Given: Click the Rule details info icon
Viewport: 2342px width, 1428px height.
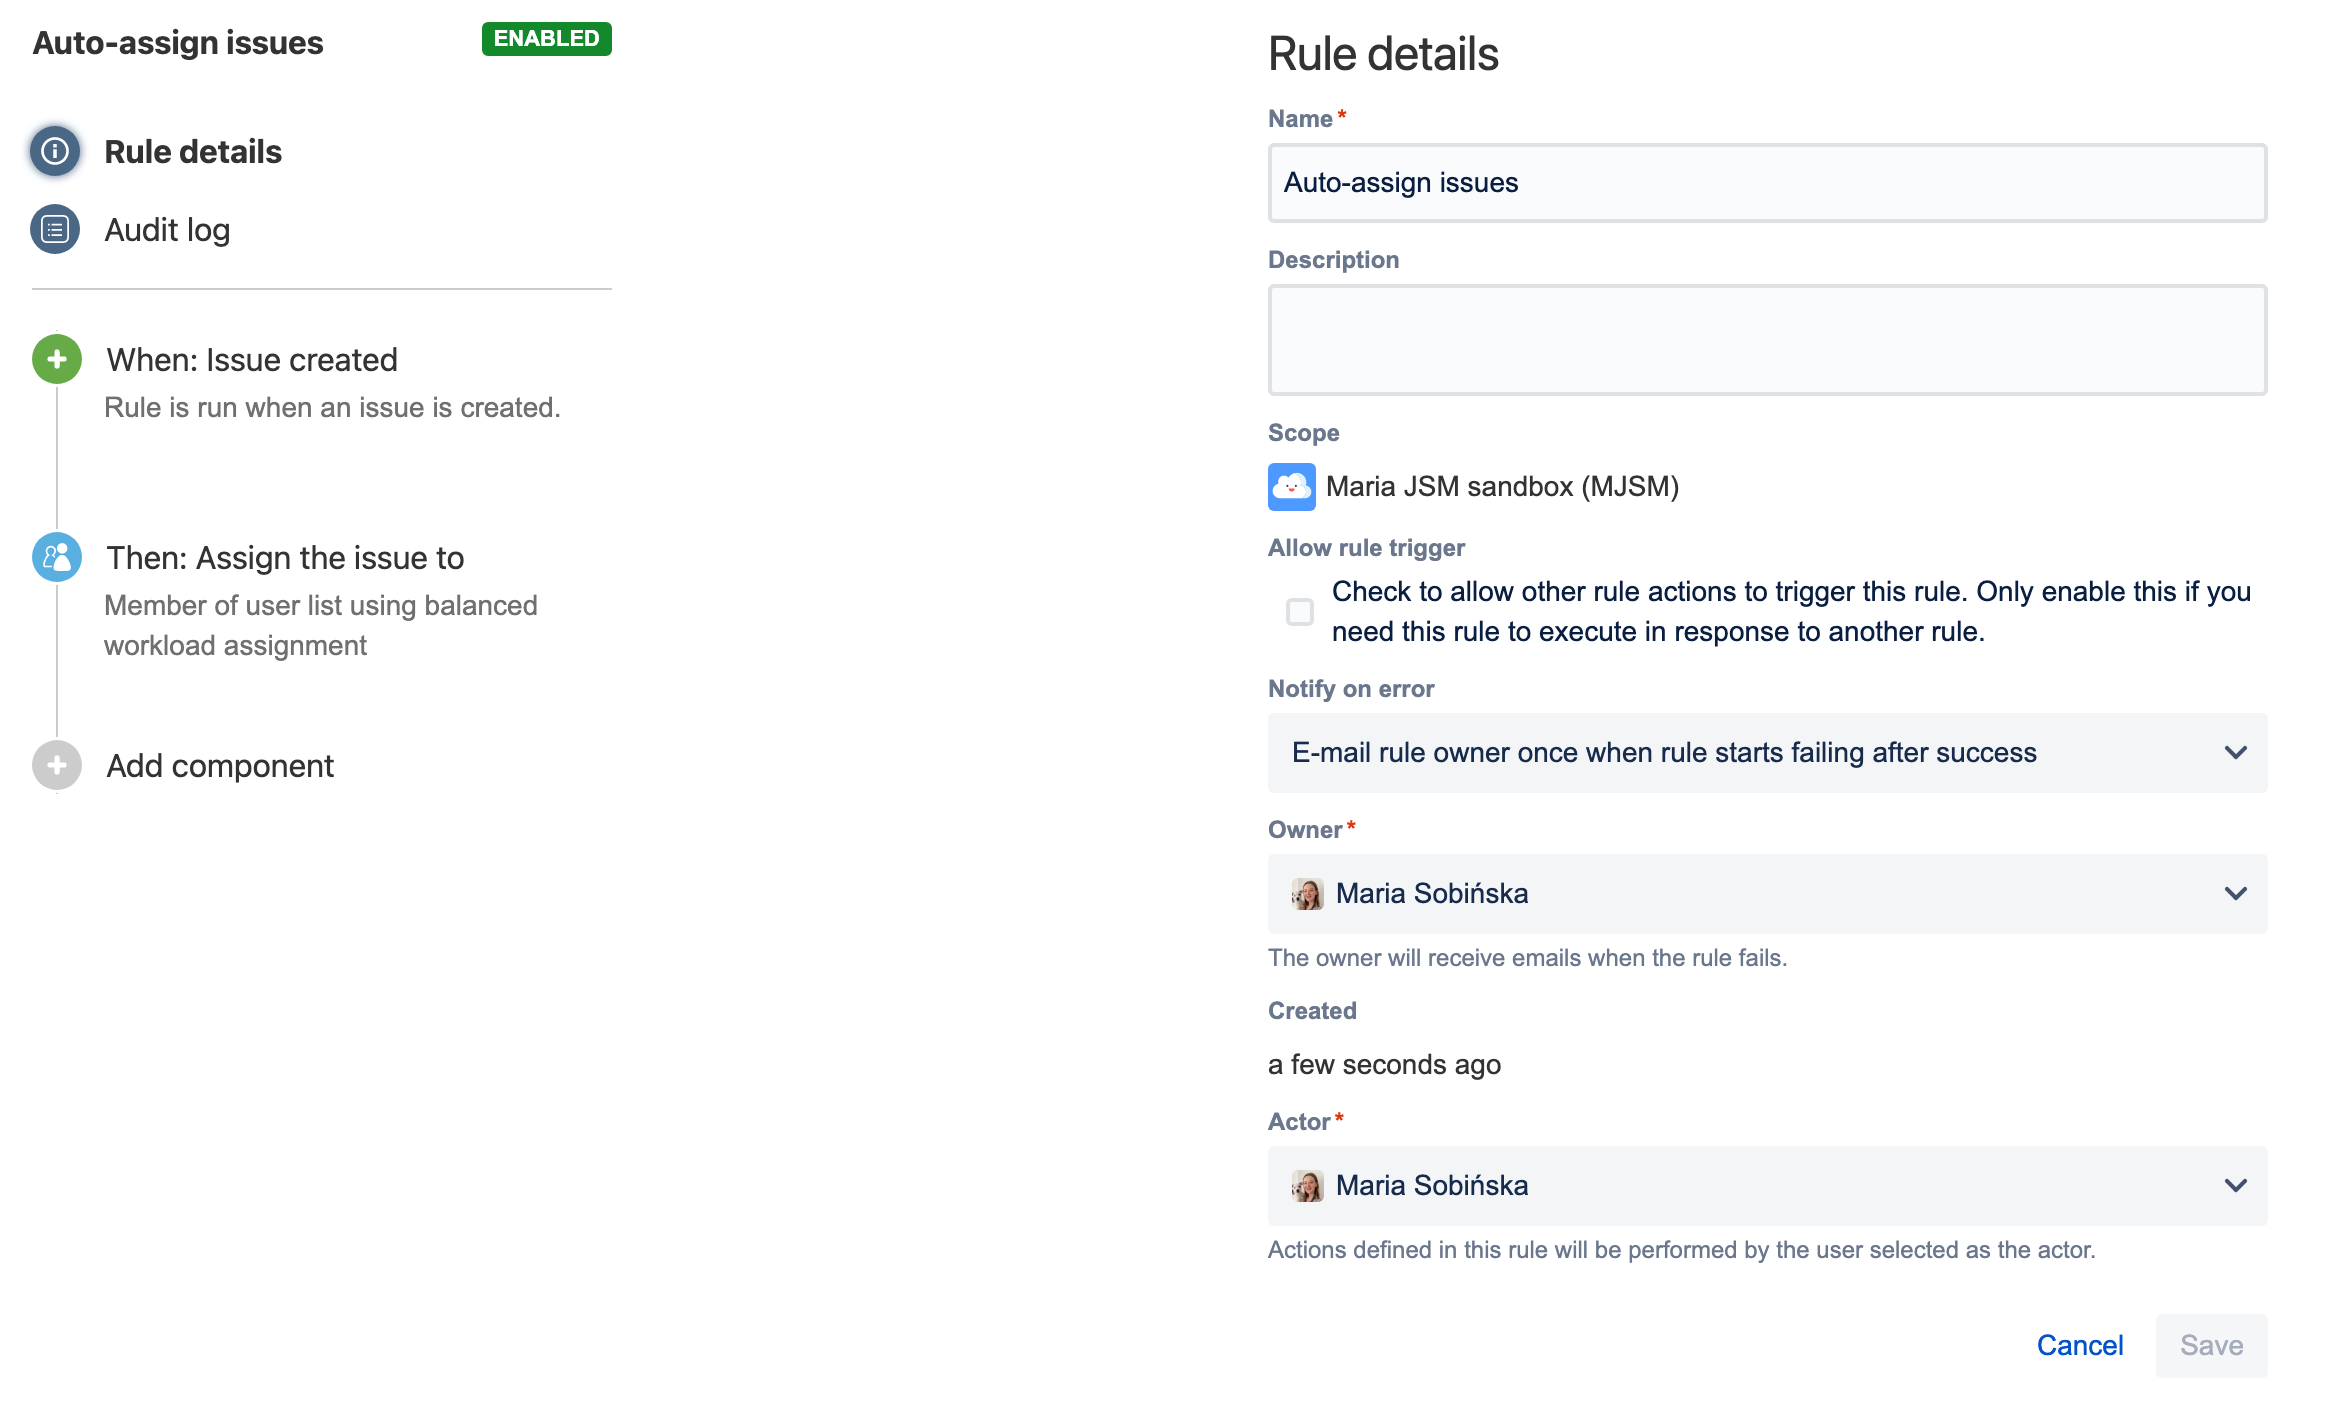Looking at the screenshot, I should (x=55, y=151).
